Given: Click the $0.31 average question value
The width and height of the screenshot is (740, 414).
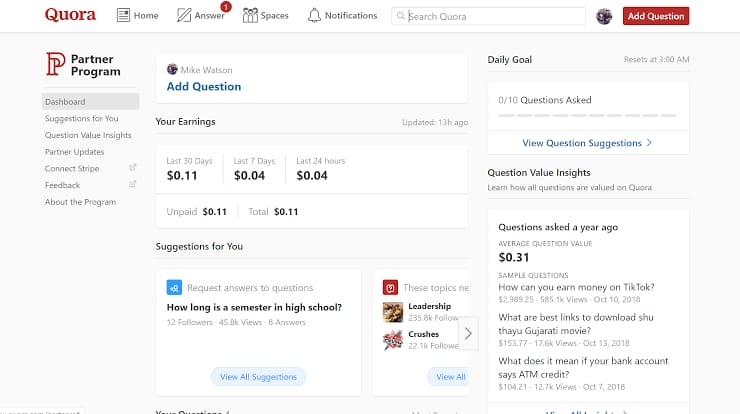Looking at the screenshot, I should pos(514,257).
